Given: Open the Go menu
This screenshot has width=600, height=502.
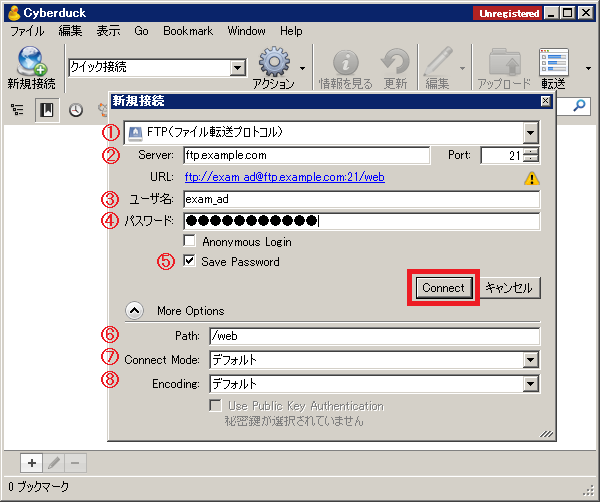Looking at the screenshot, I should click(141, 31).
